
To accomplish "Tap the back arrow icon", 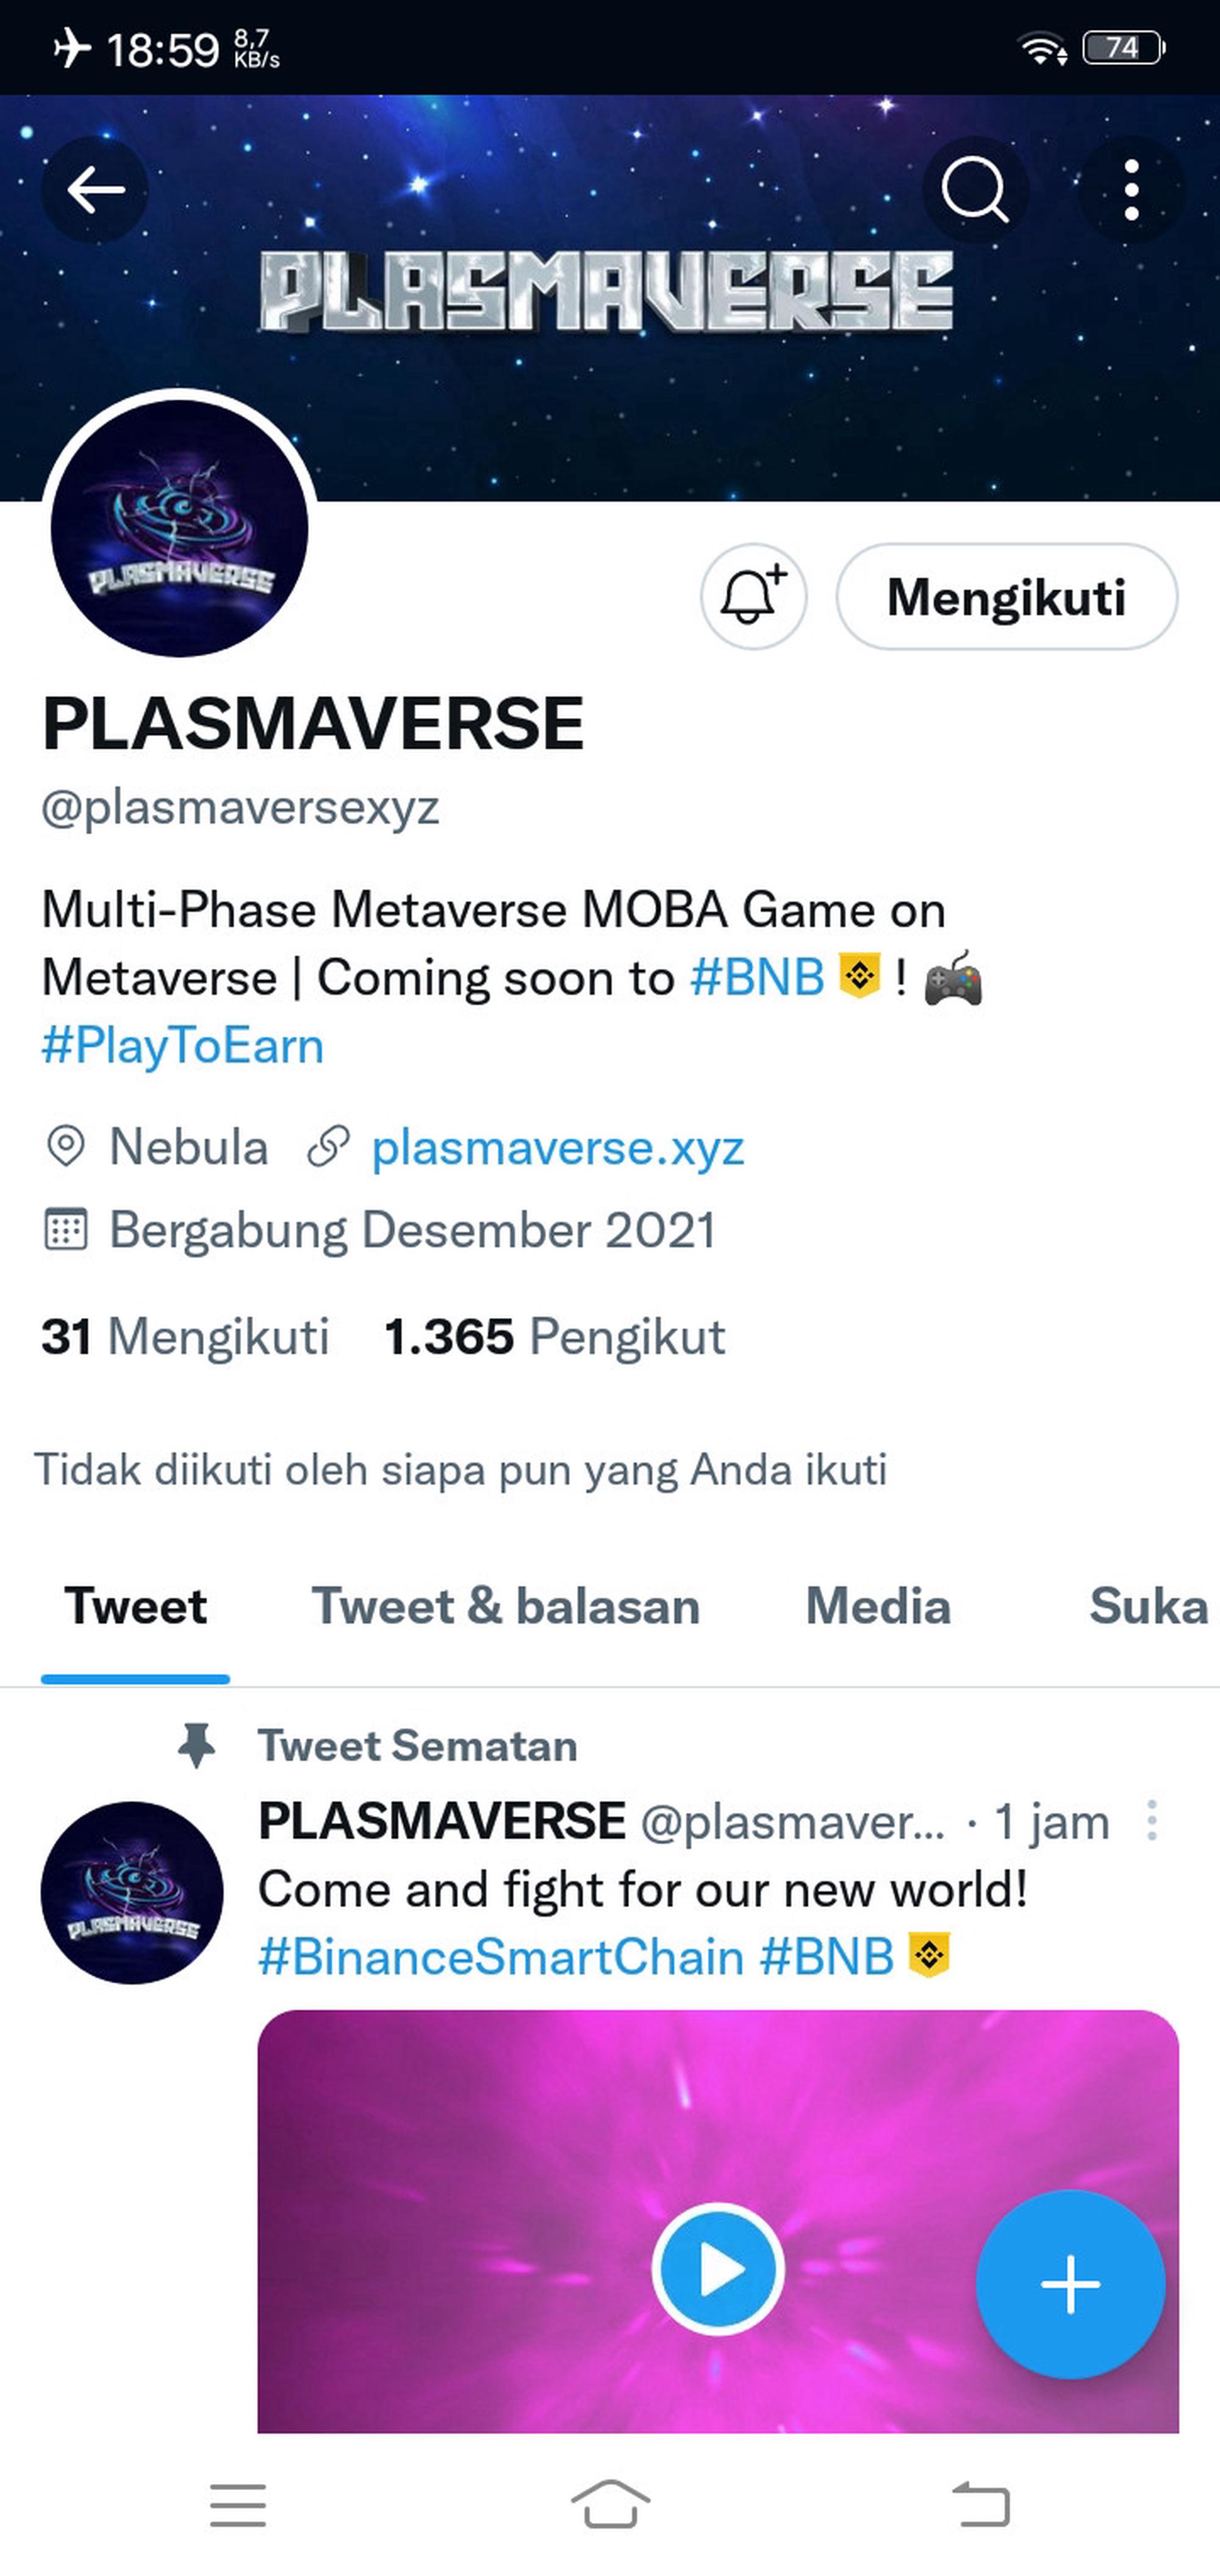I will coord(95,190).
